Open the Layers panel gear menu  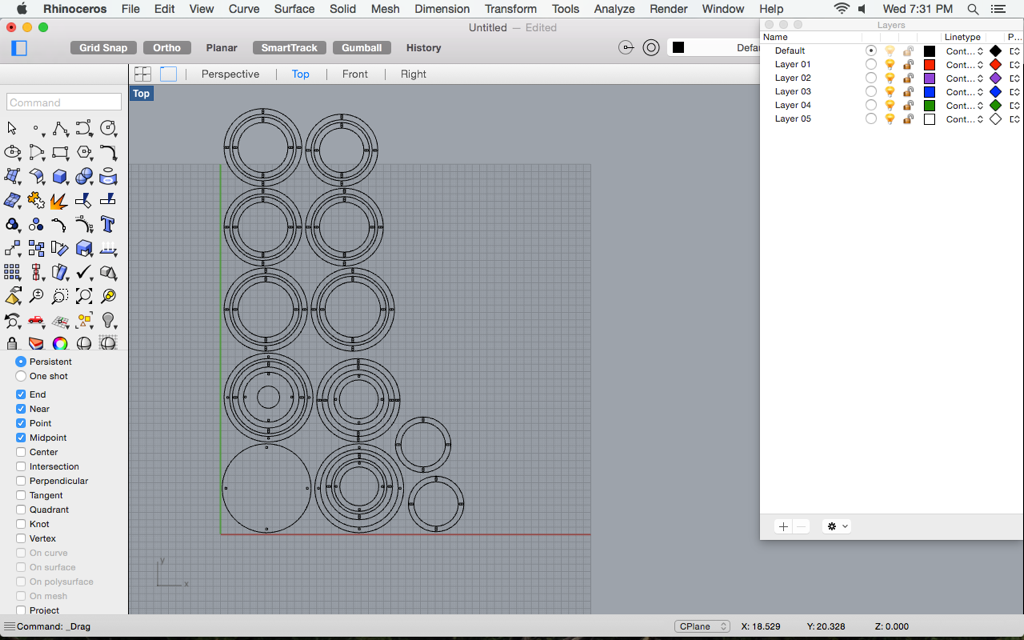pos(836,526)
